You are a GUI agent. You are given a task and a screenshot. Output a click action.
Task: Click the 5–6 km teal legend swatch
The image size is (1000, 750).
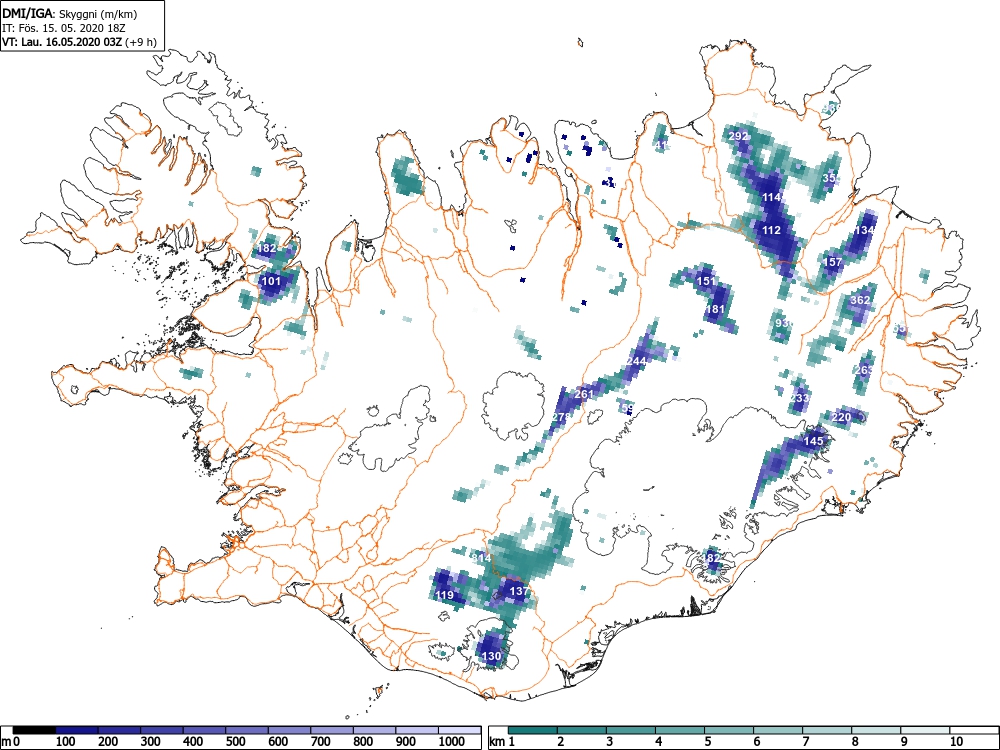point(730,730)
